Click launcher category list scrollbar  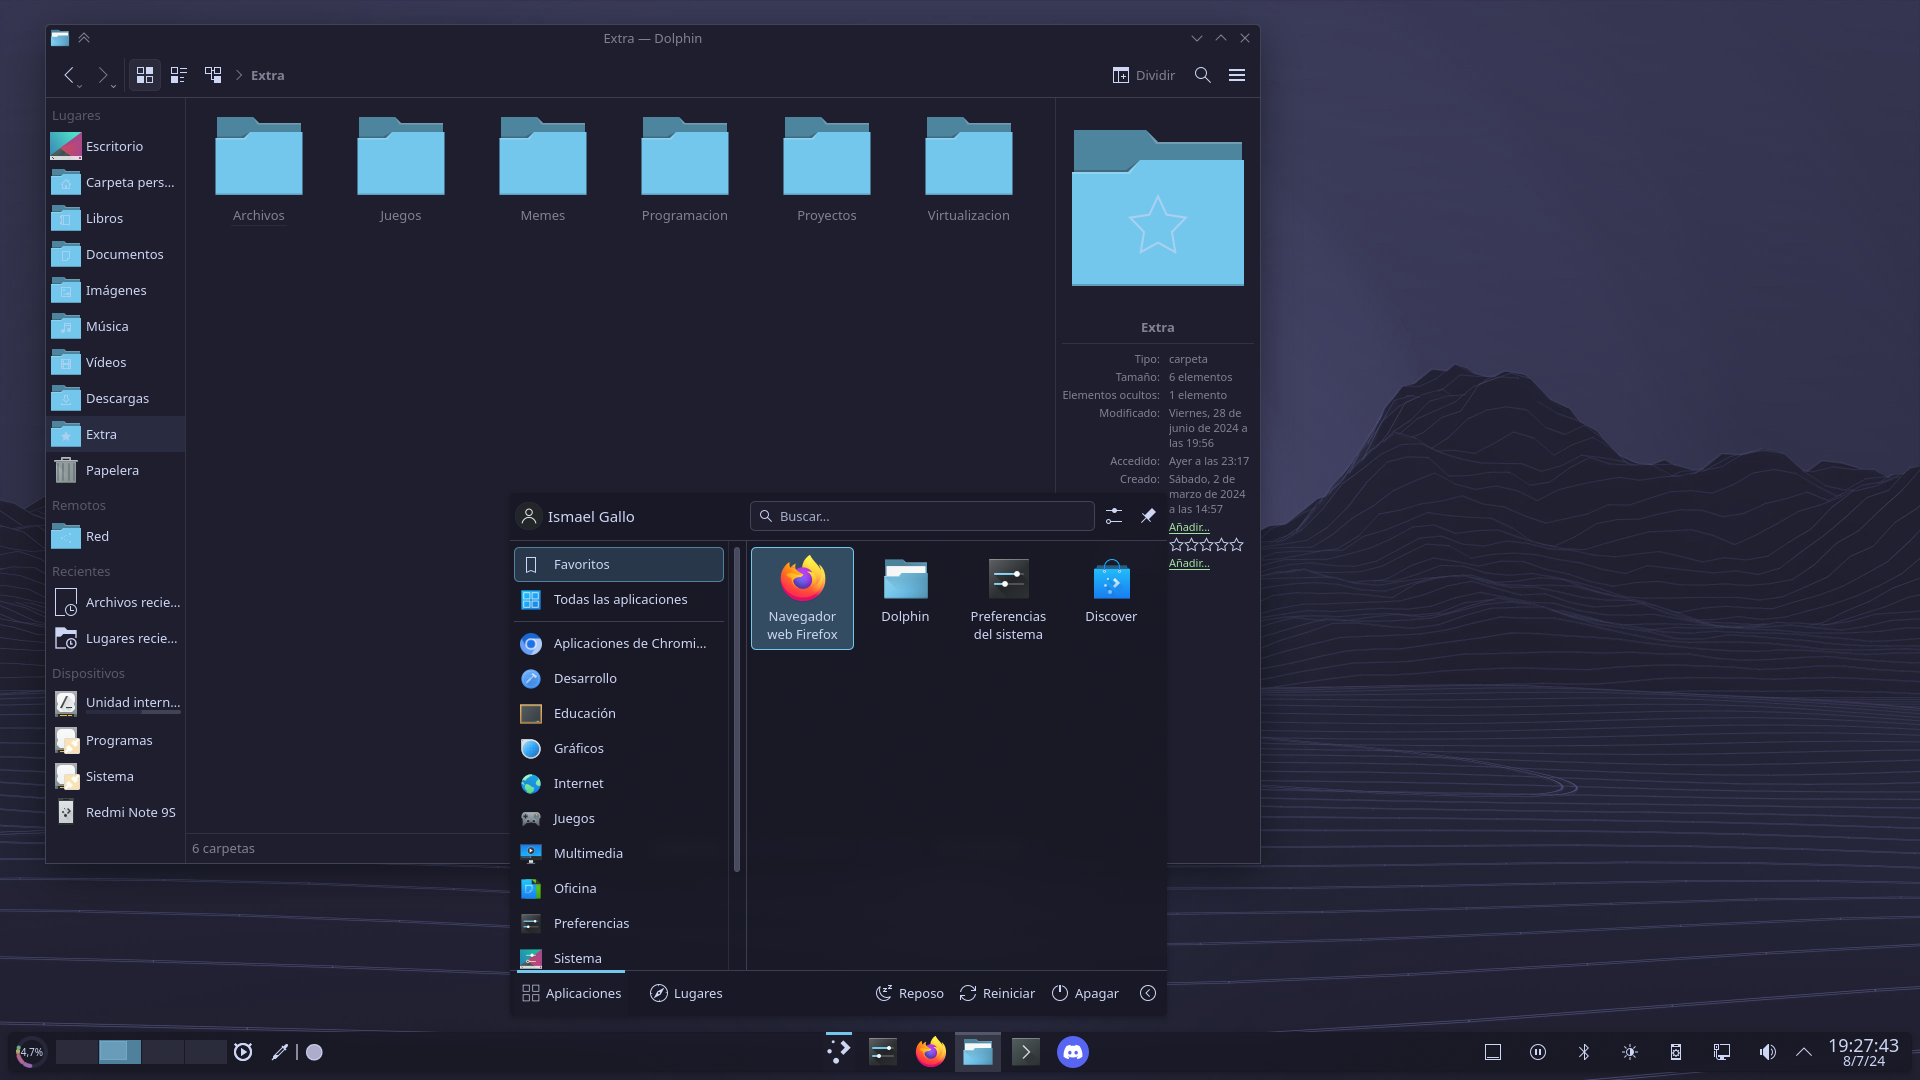click(737, 709)
